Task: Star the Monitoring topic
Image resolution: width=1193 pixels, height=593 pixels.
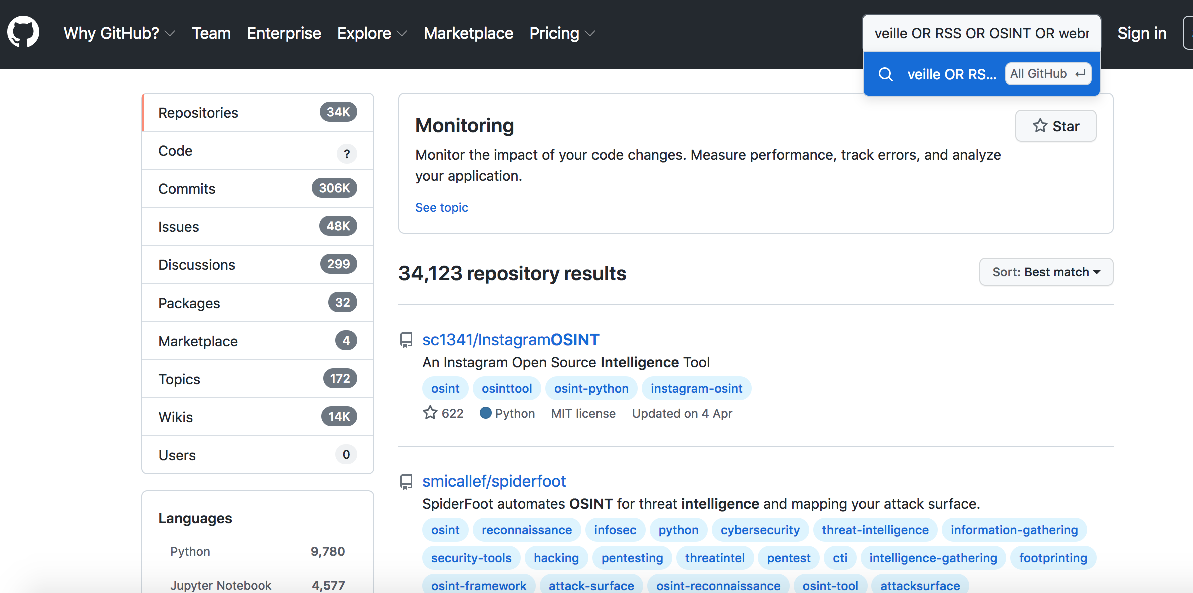Action: coord(1055,126)
